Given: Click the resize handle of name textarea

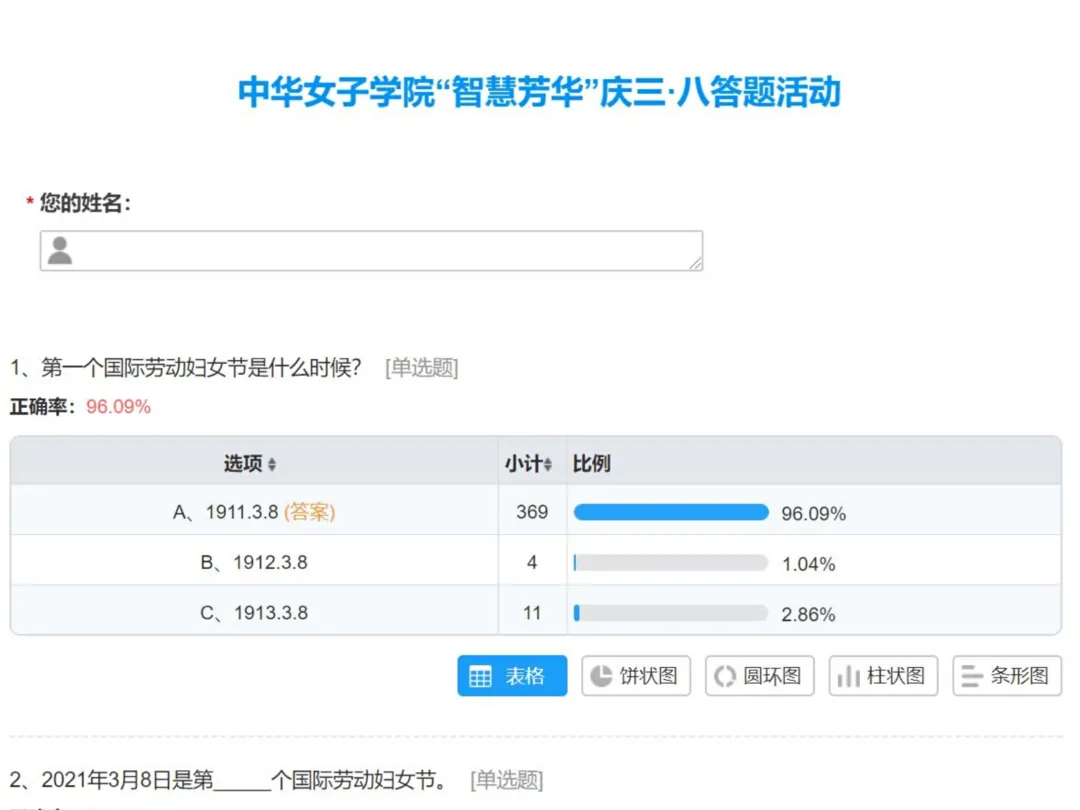Looking at the screenshot, I should point(695,262).
